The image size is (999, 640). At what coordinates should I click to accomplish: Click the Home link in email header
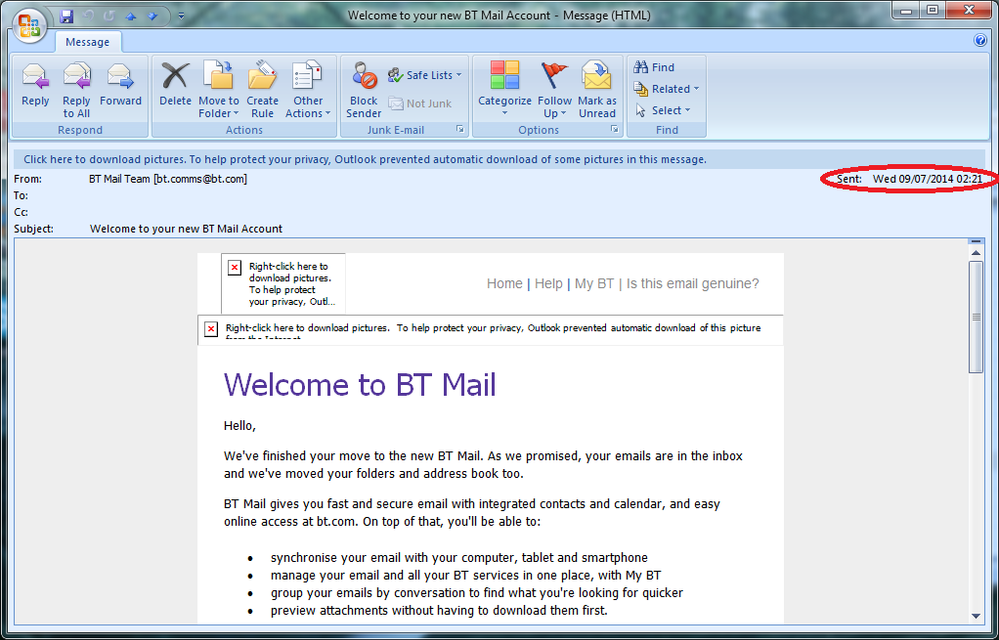[505, 283]
